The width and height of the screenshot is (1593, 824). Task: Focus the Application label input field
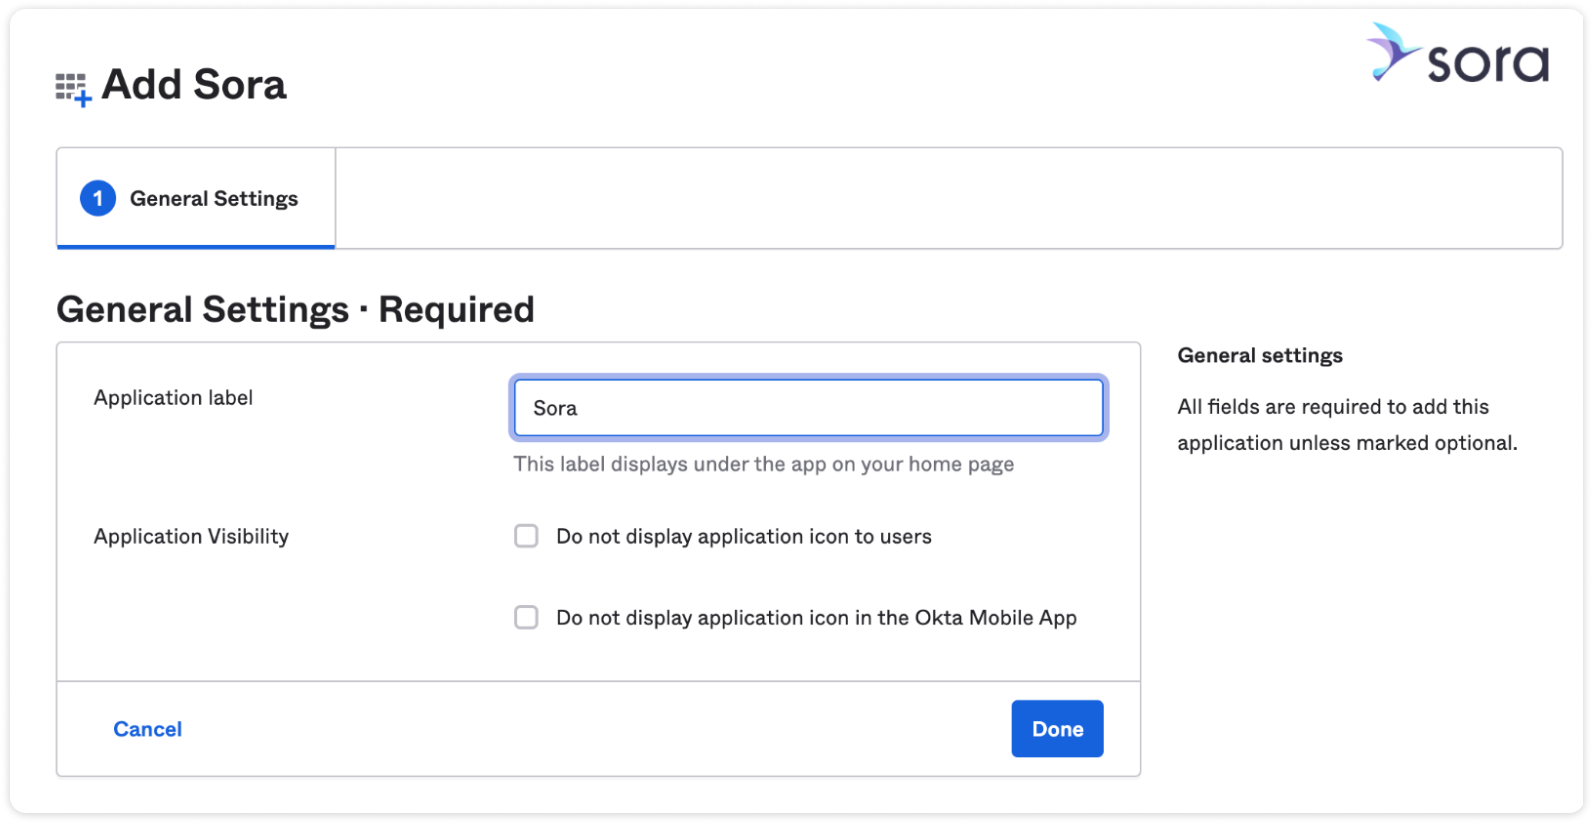[808, 408]
